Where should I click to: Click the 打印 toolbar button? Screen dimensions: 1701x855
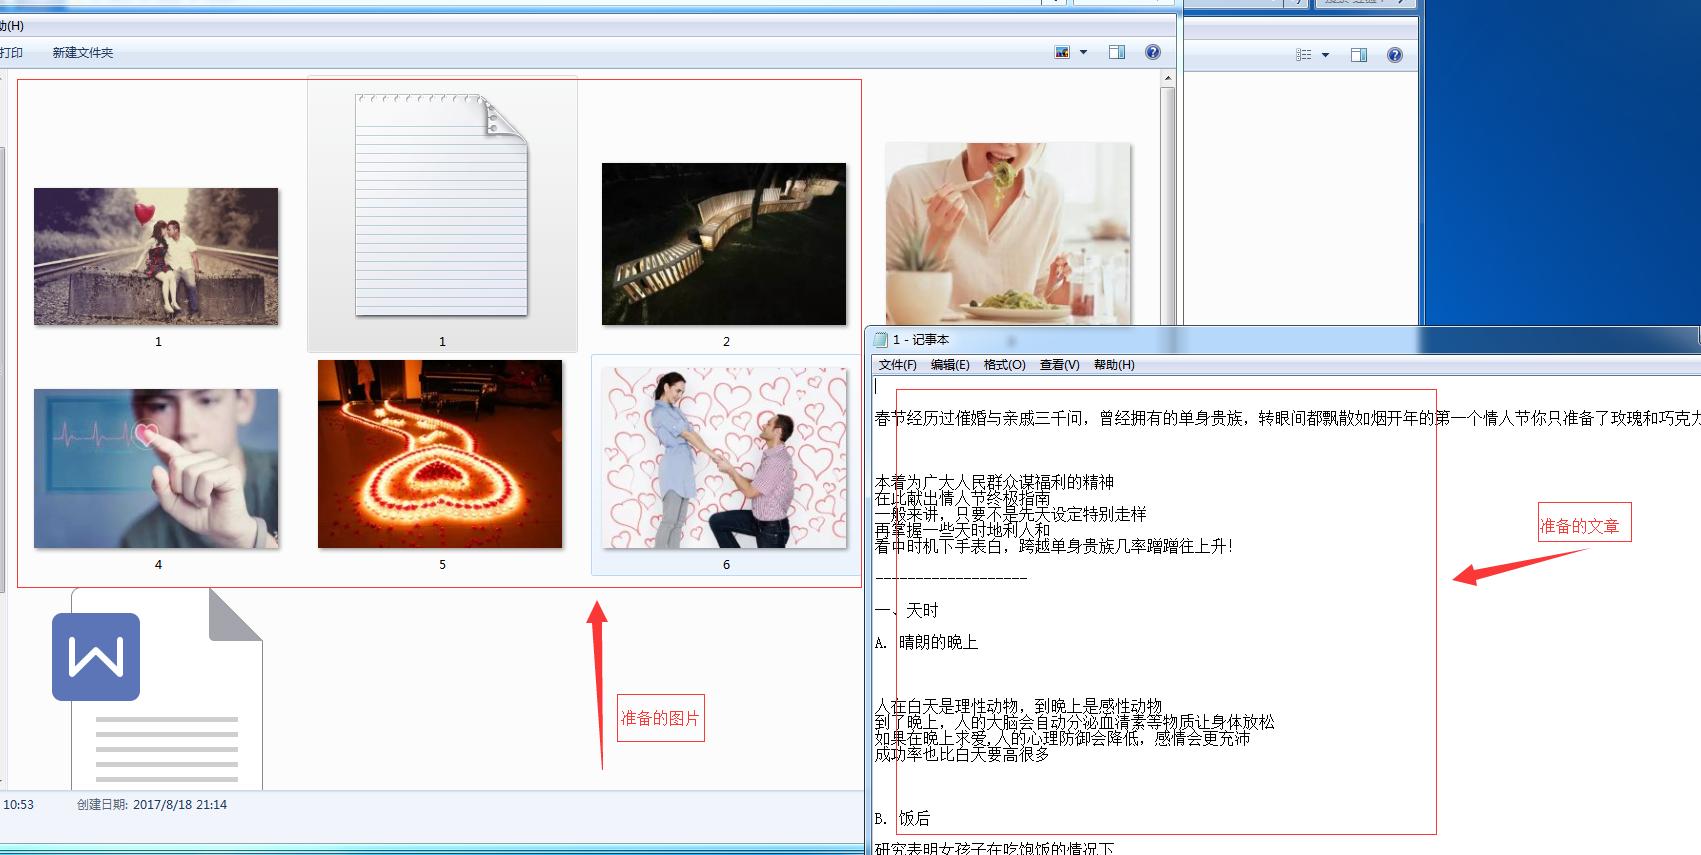point(11,53)
